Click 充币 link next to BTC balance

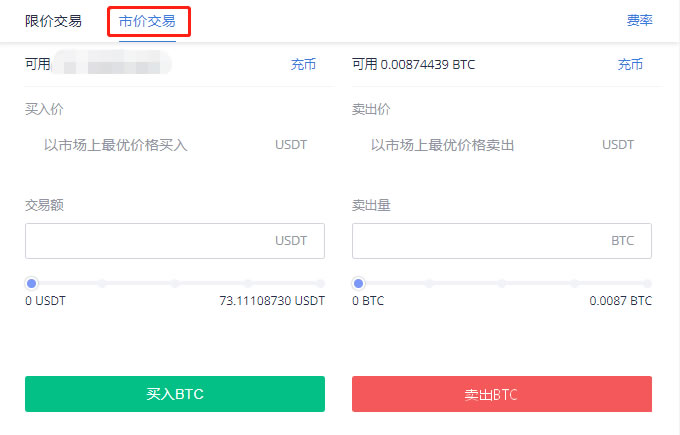pos(630,64)
